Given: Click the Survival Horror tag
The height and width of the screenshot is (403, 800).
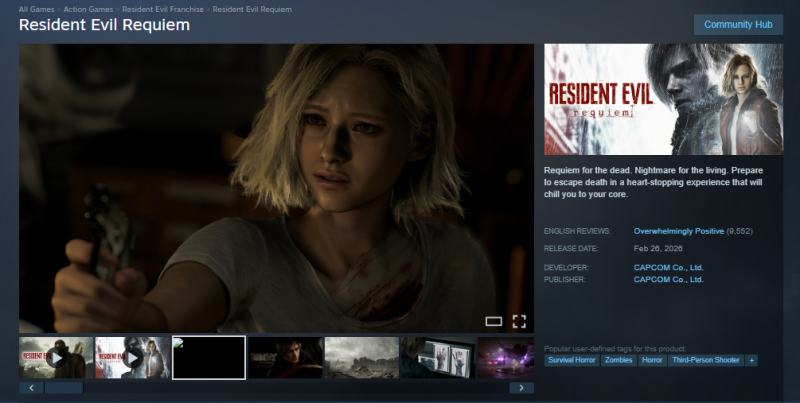Looking at the screenshot, I should [572, 360].
